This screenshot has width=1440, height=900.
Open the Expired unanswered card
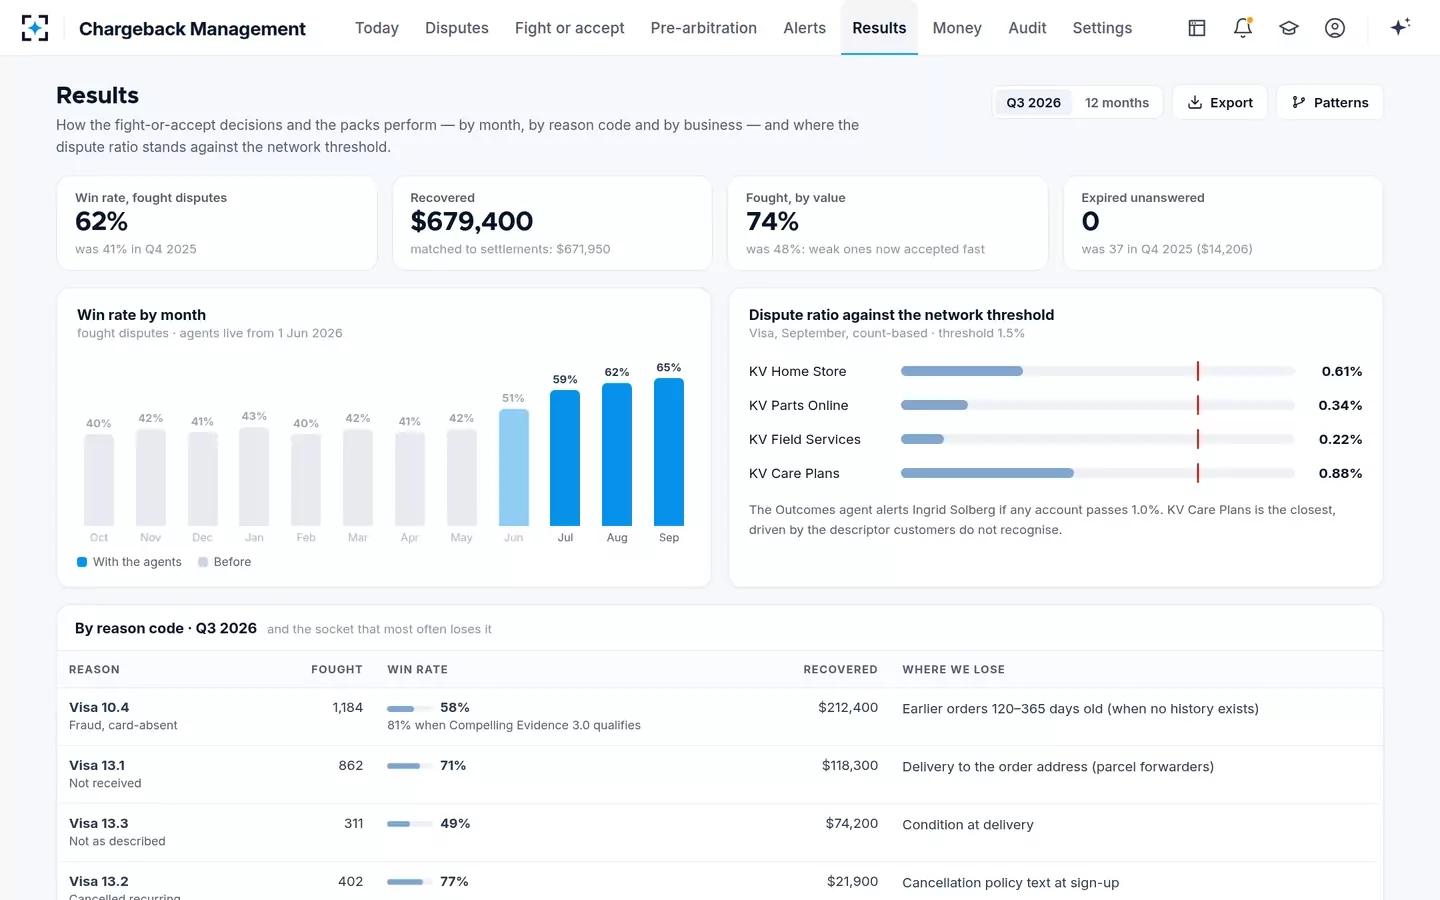click(x=1223, y=223)
